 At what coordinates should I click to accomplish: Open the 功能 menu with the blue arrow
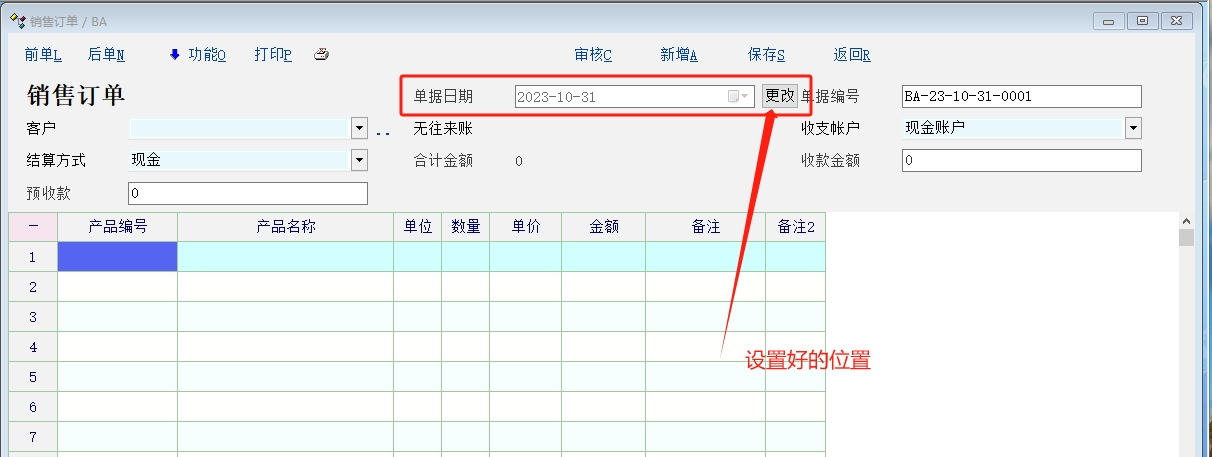pos(198,55)
